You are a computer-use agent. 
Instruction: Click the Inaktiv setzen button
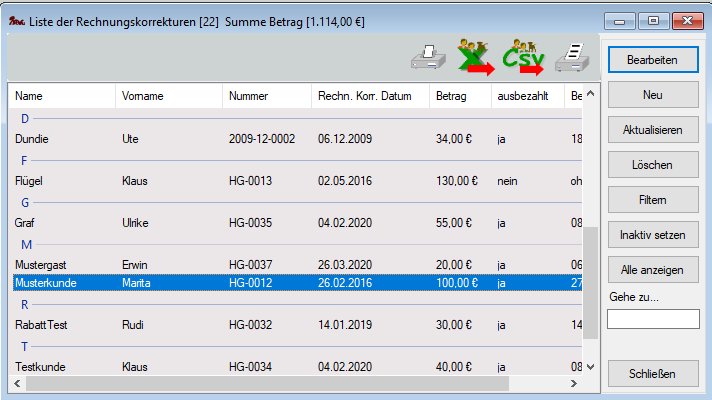pos(653,234)
